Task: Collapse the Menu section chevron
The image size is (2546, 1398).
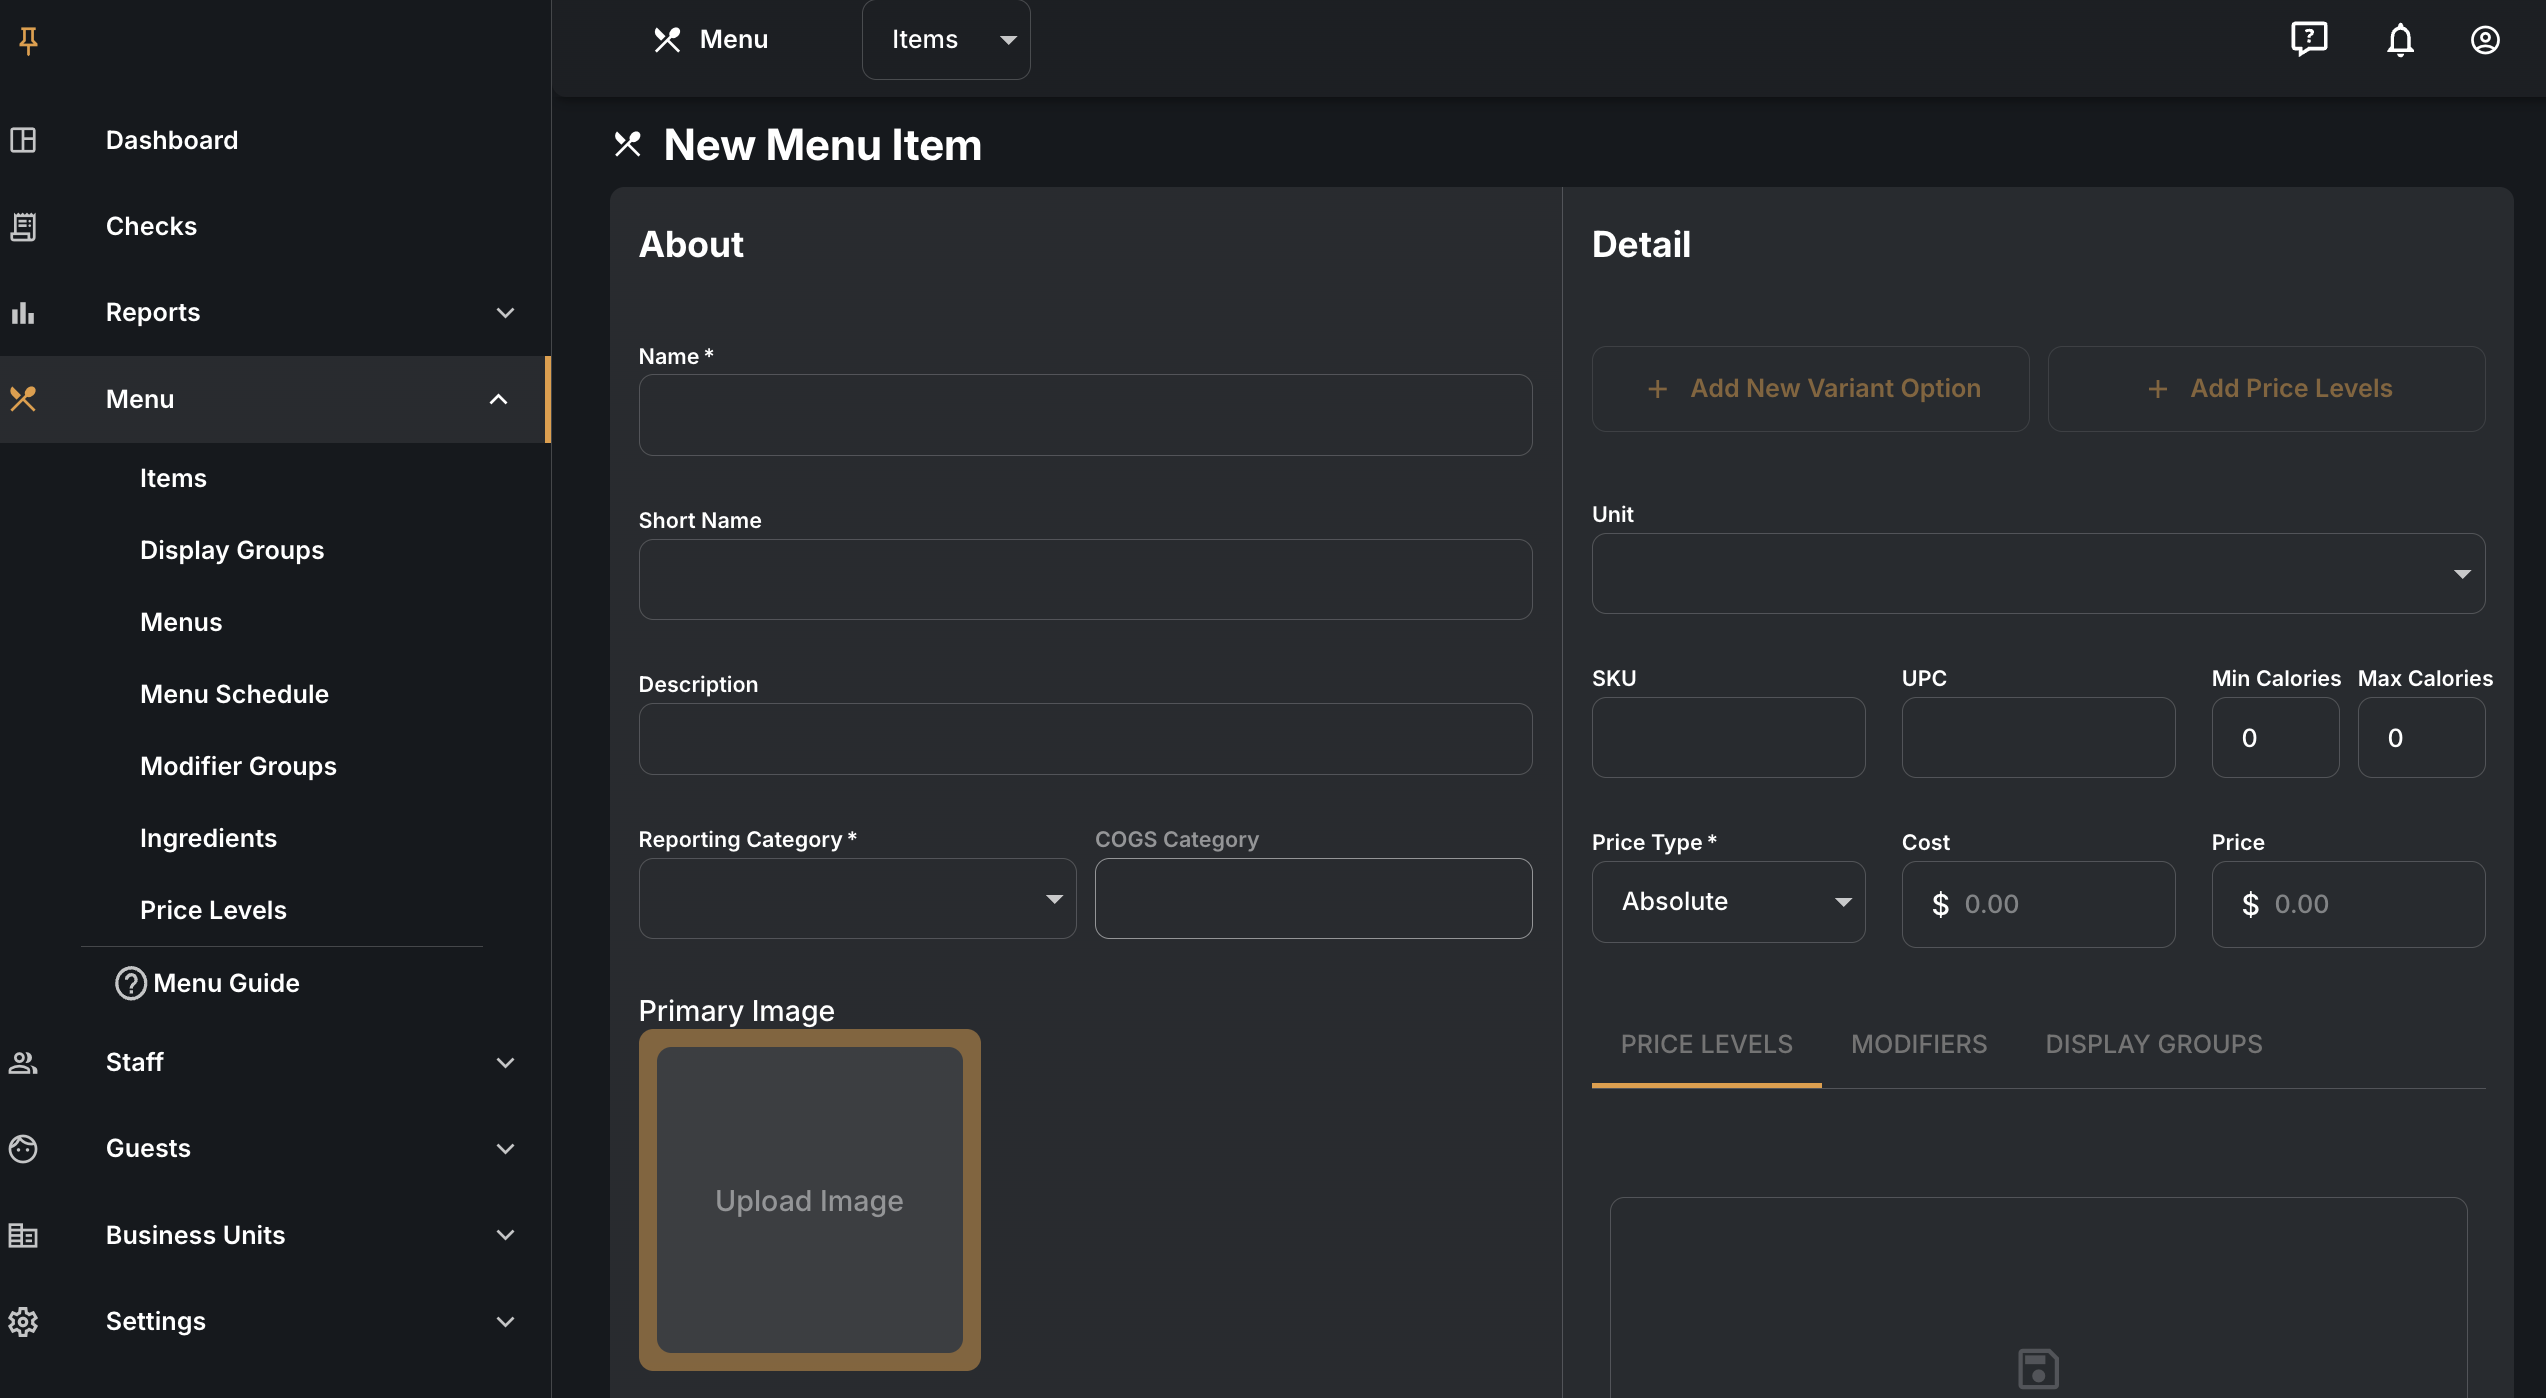Action: pos(498,399)
